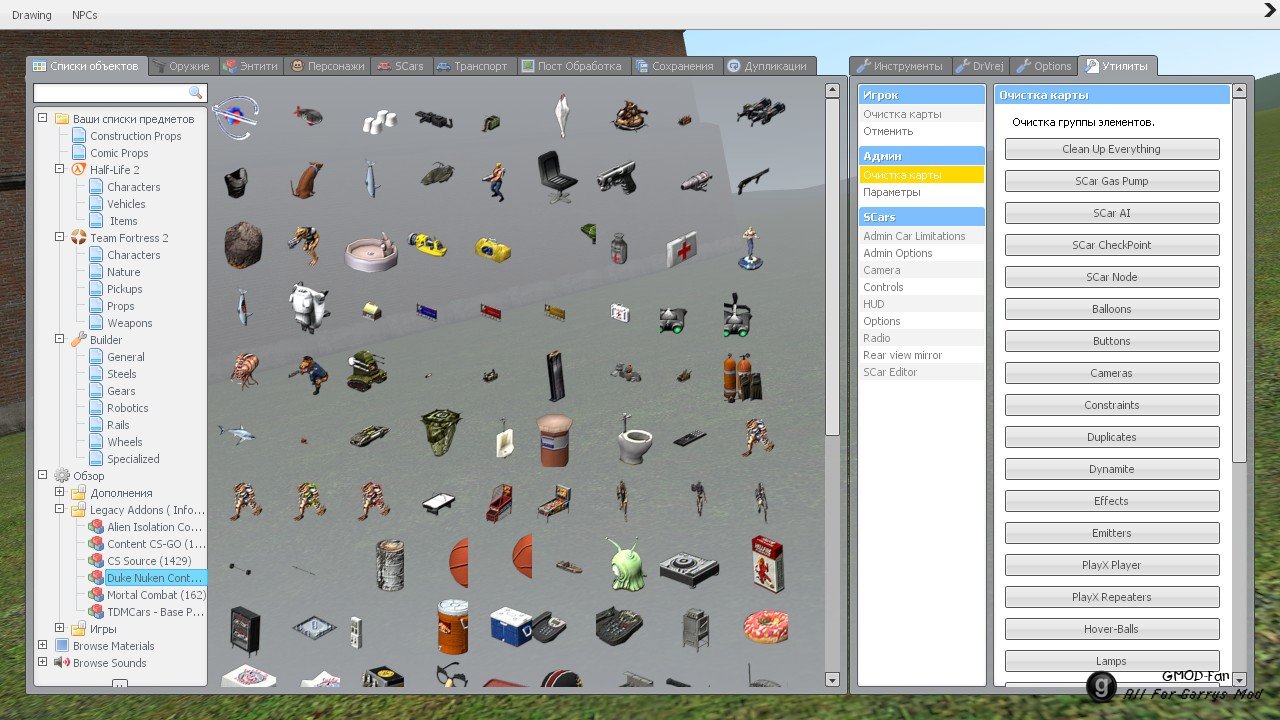The image size is (1280, 720).
Task: Collapse the Ваши списки предметов tree node
Action: pos(43,118)
